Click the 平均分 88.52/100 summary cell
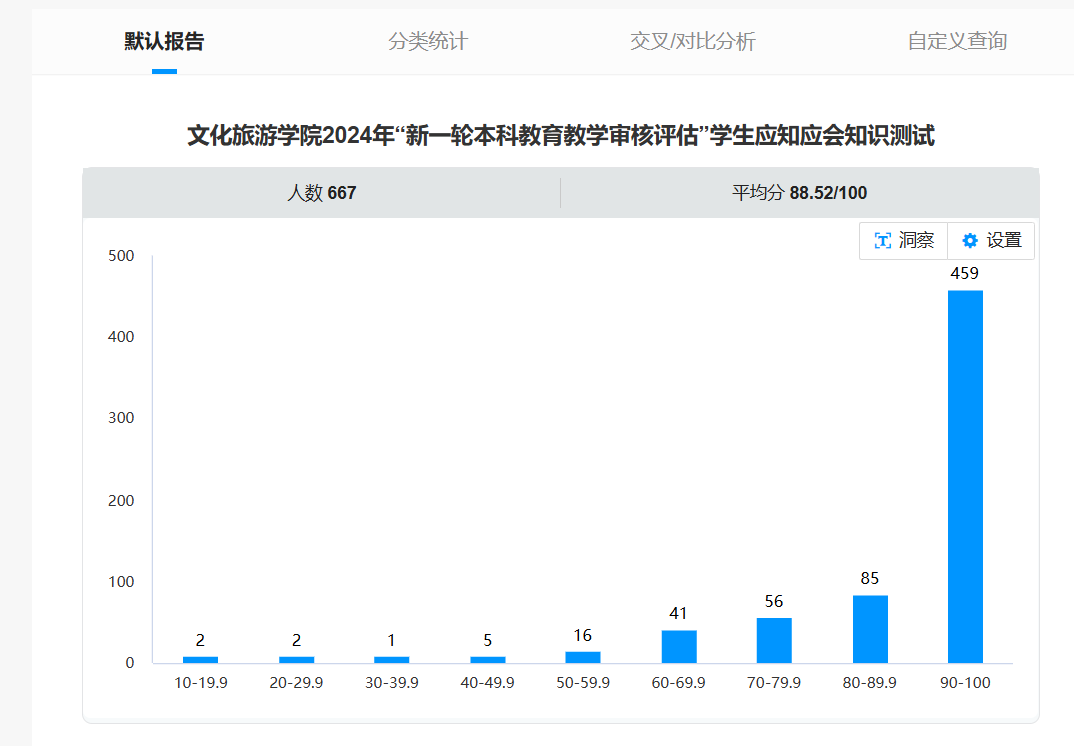The height and width of the screenshot is (746, 1074). 799,193
